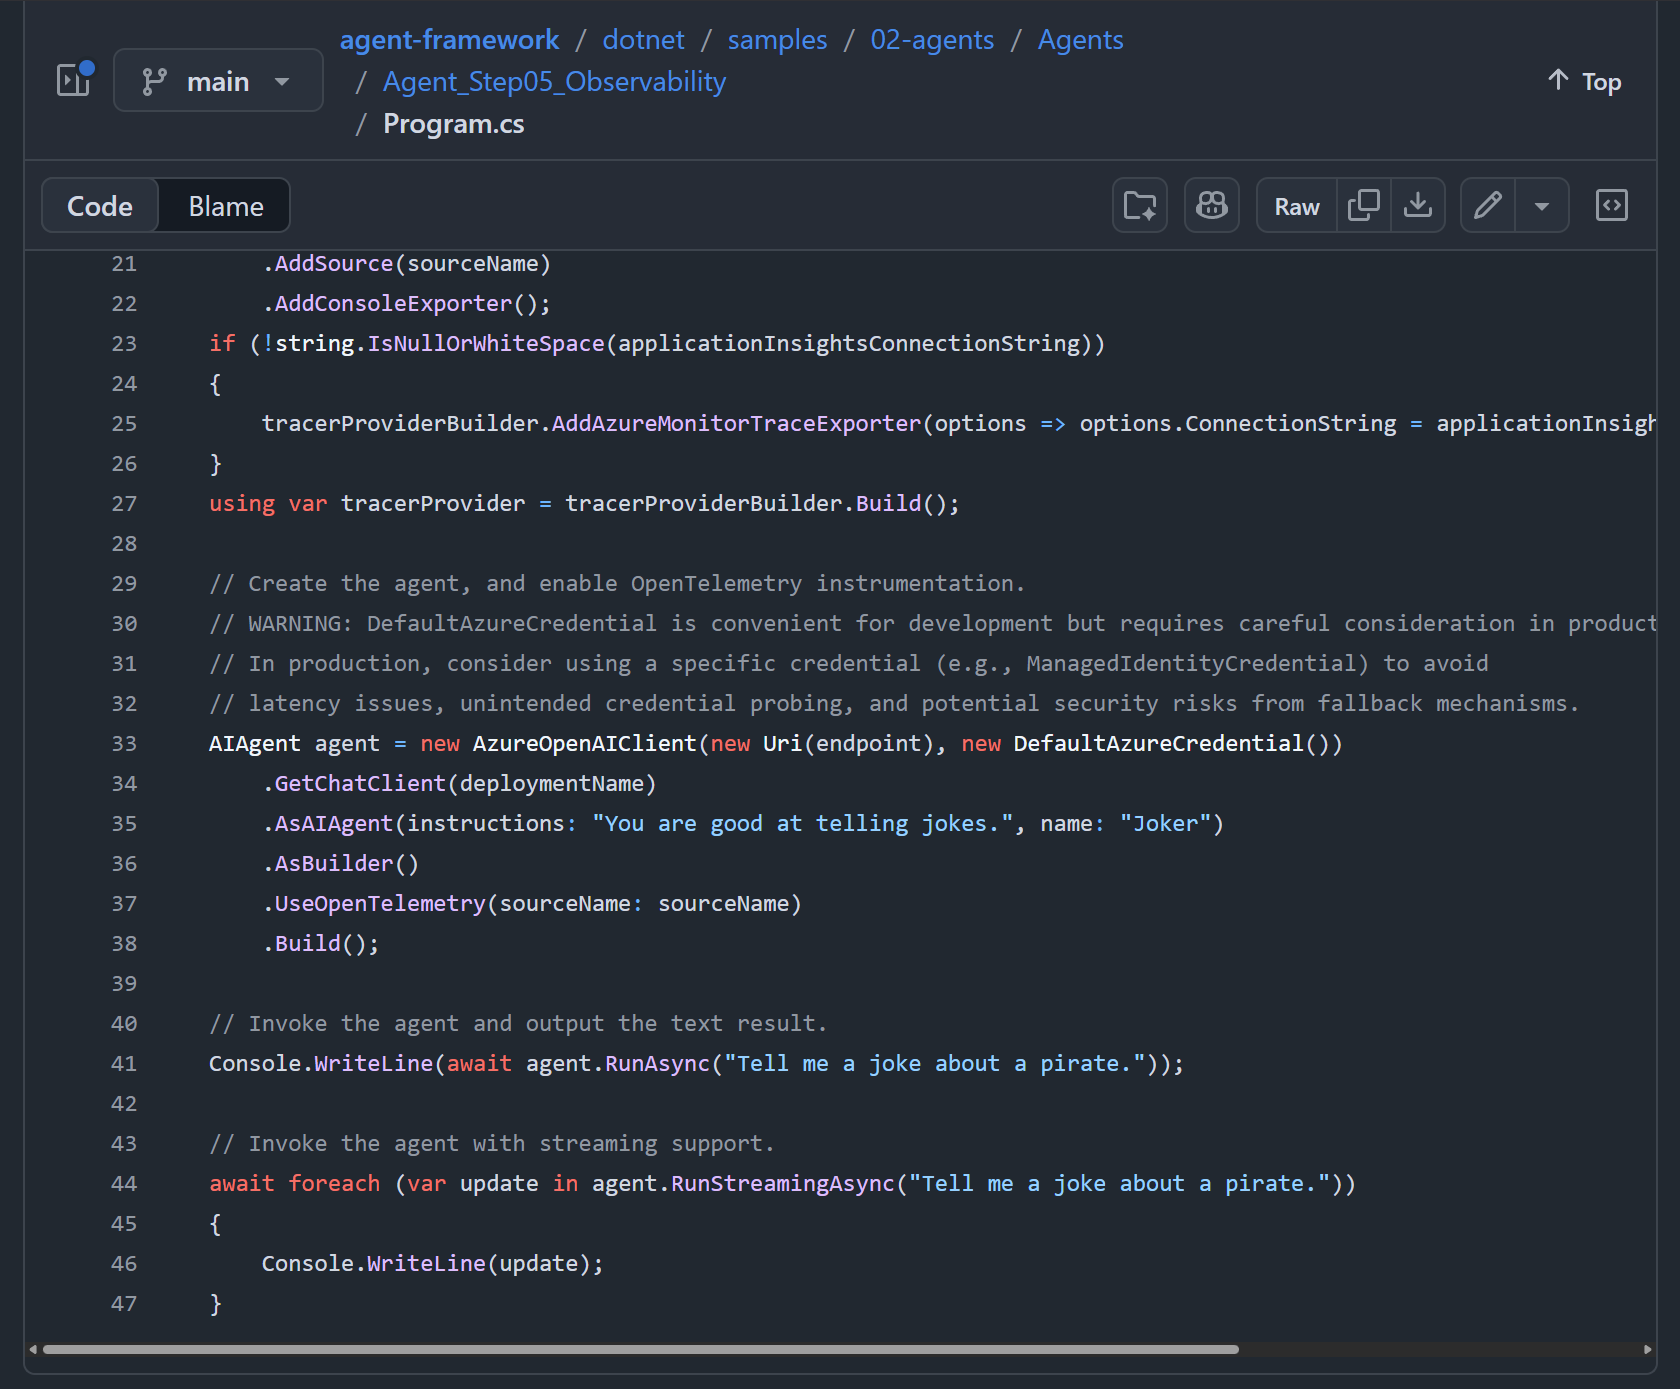
Task: Open the 02-agents folder breadcrumb
Action: [x=932, y=40]
